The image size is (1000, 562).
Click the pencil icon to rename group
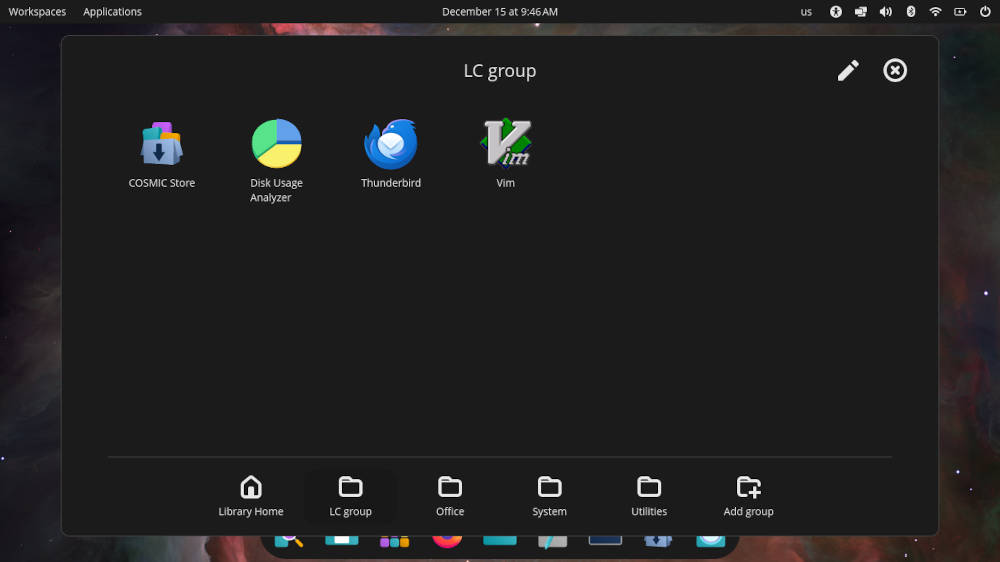(848, 70)
